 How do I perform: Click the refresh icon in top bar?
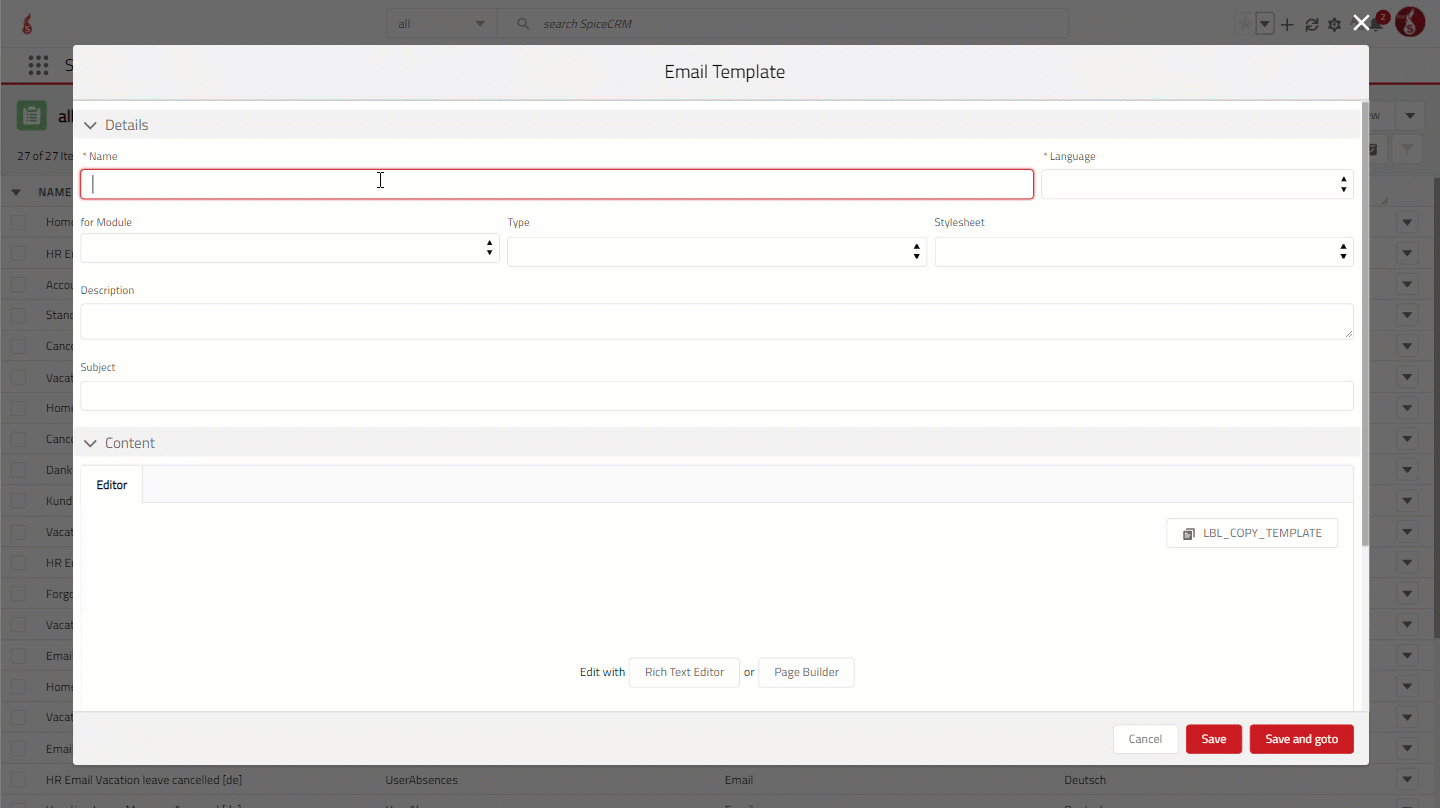[x=1312, y=25]
